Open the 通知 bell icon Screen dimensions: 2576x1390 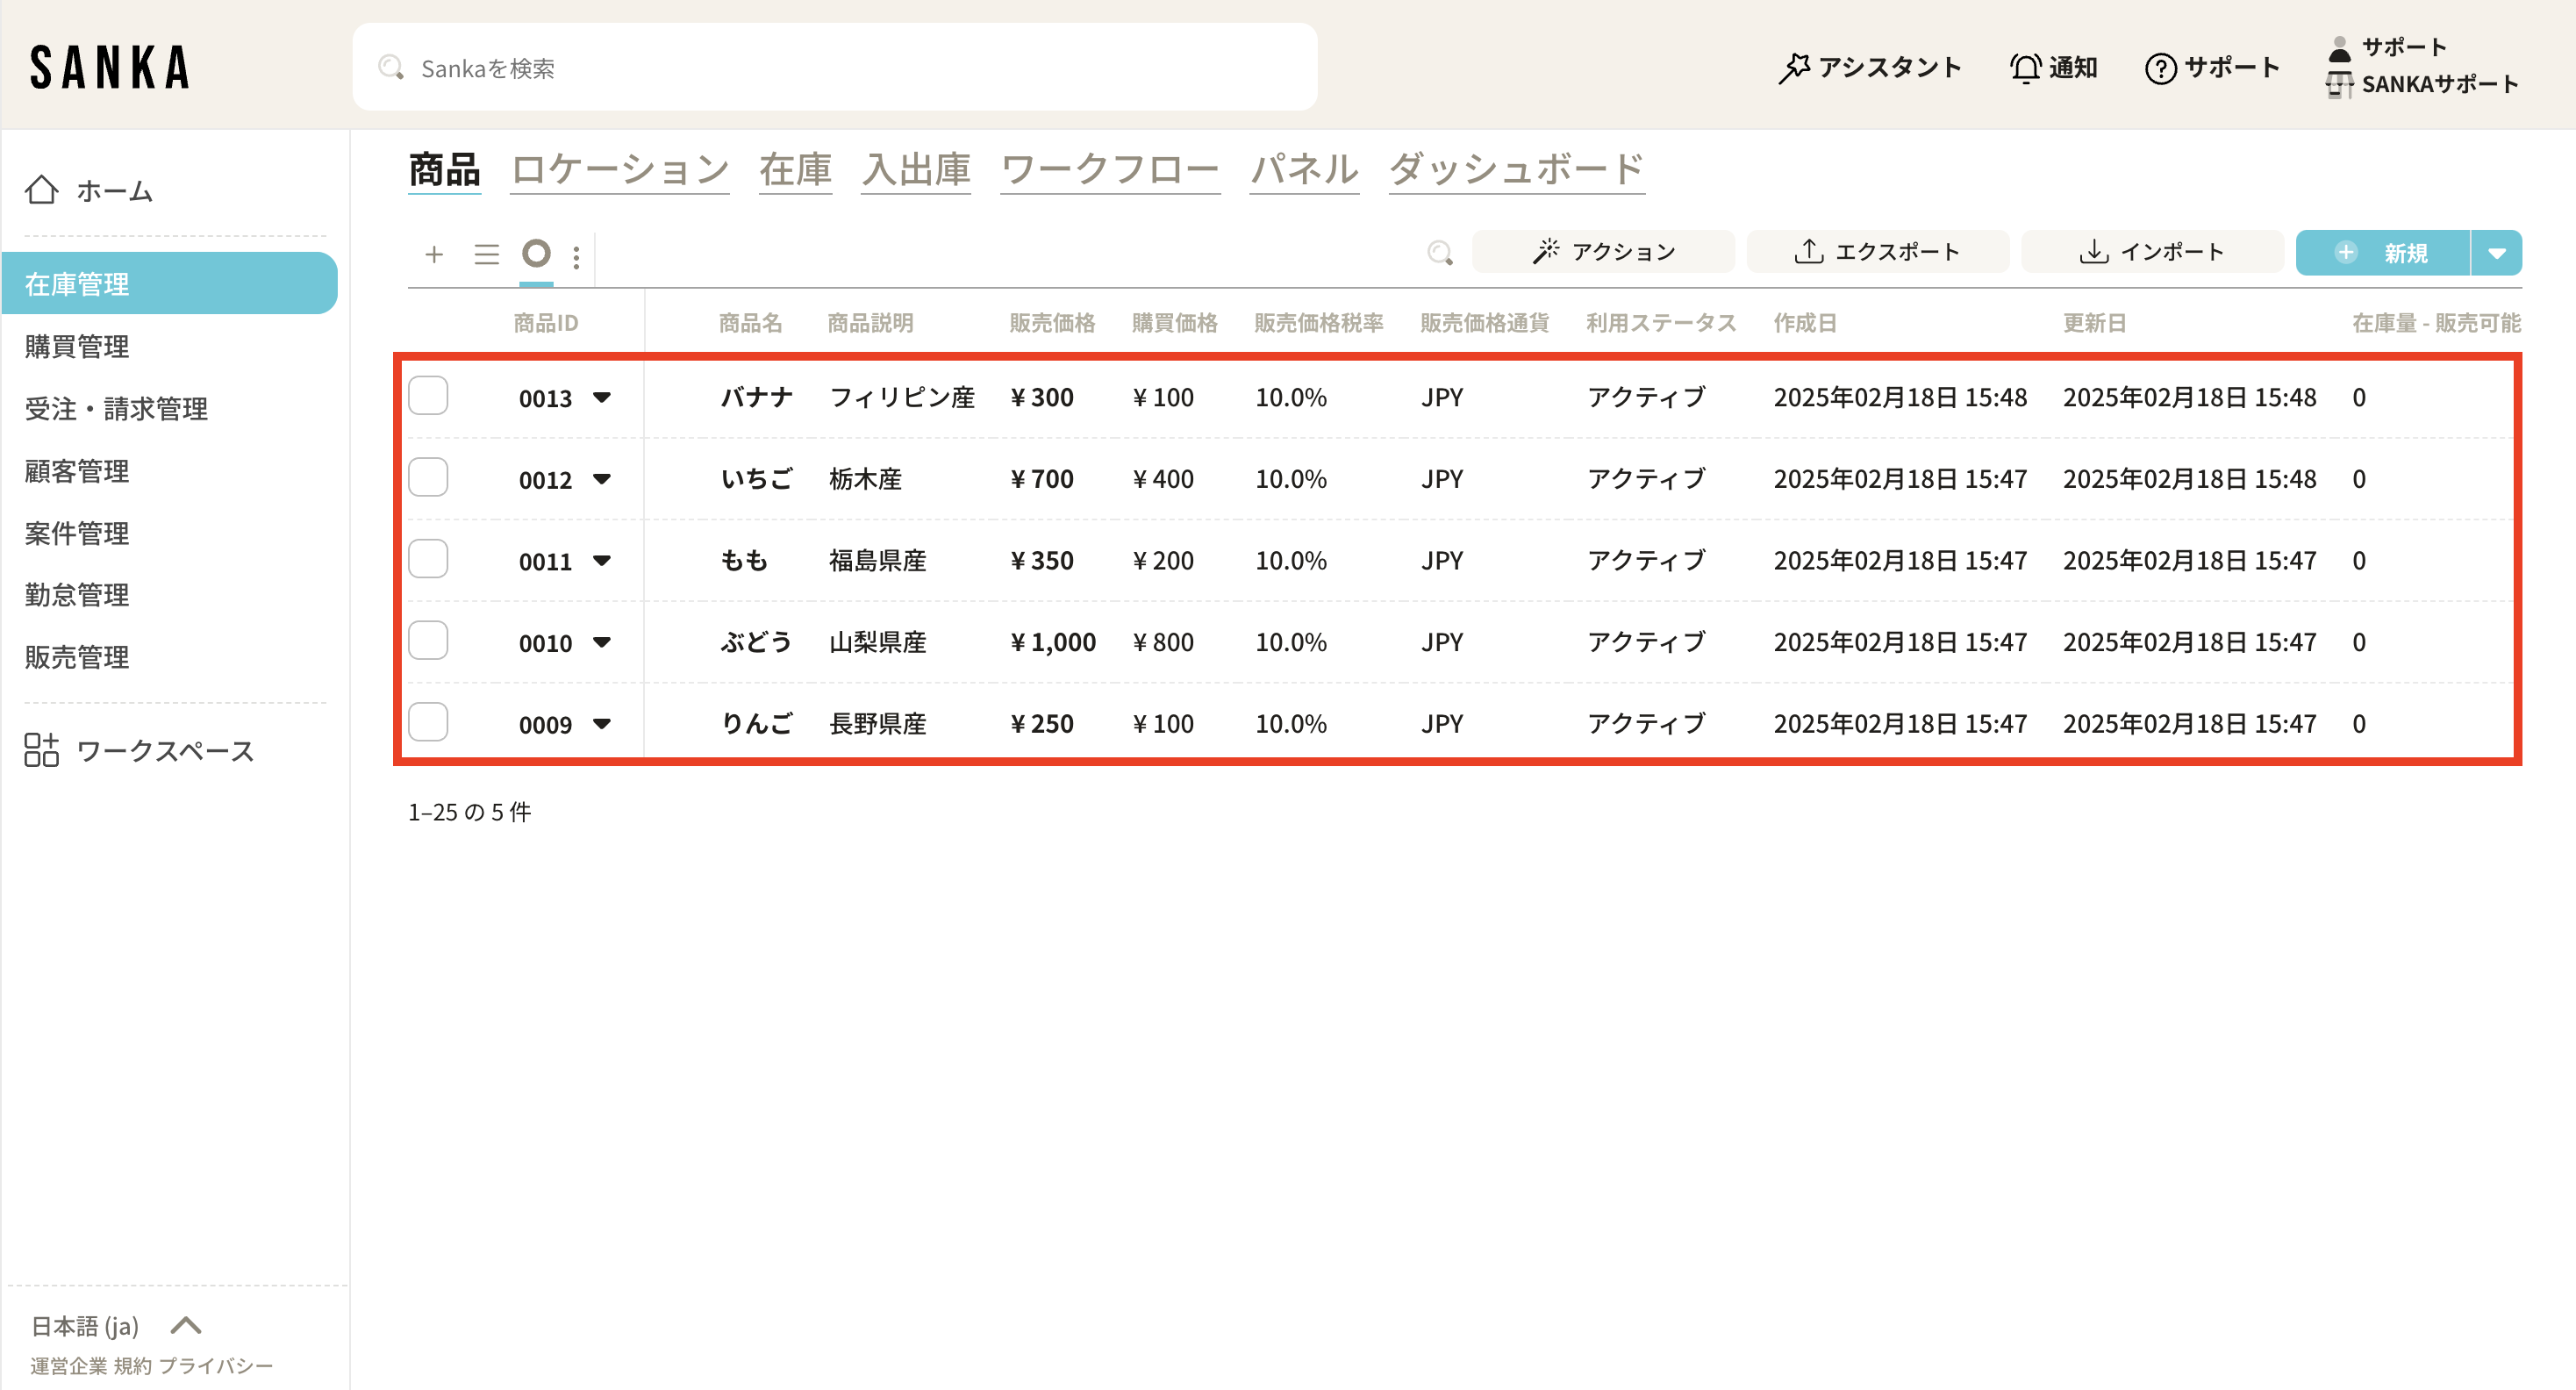pyautogui.click(x=2025, y=68)
